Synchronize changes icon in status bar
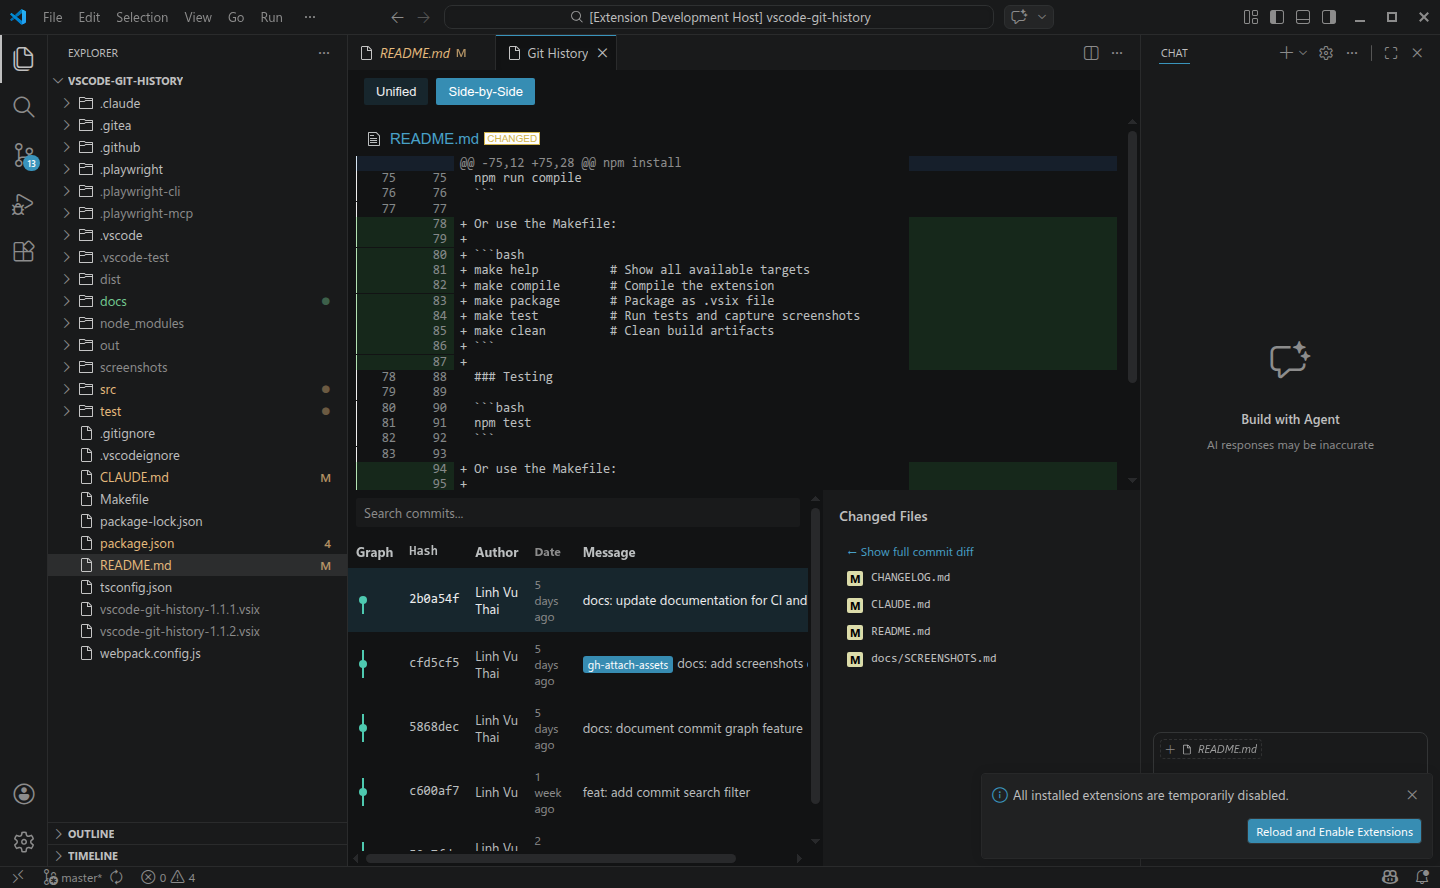Viewport: 1440px width, 888px height. tap(116, 877)
